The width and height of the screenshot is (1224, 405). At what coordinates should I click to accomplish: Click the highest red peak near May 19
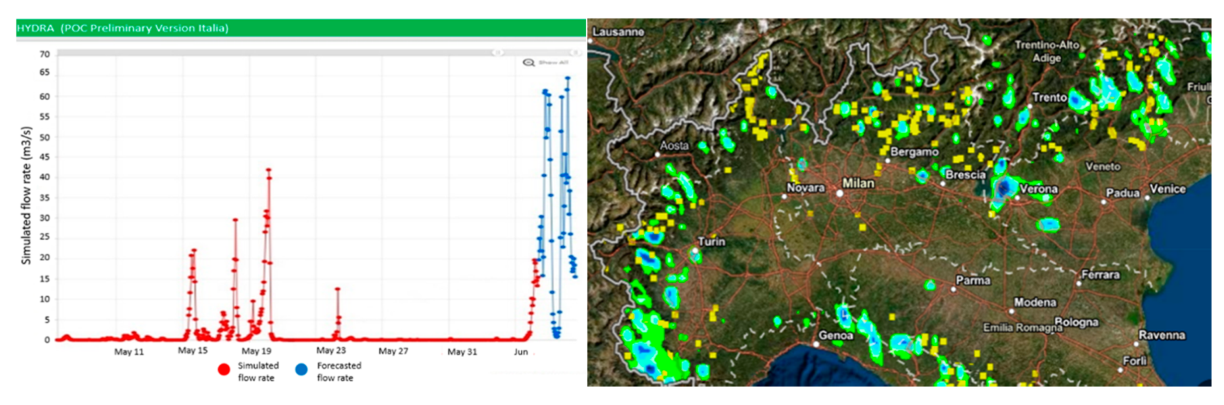click(268, 170)
